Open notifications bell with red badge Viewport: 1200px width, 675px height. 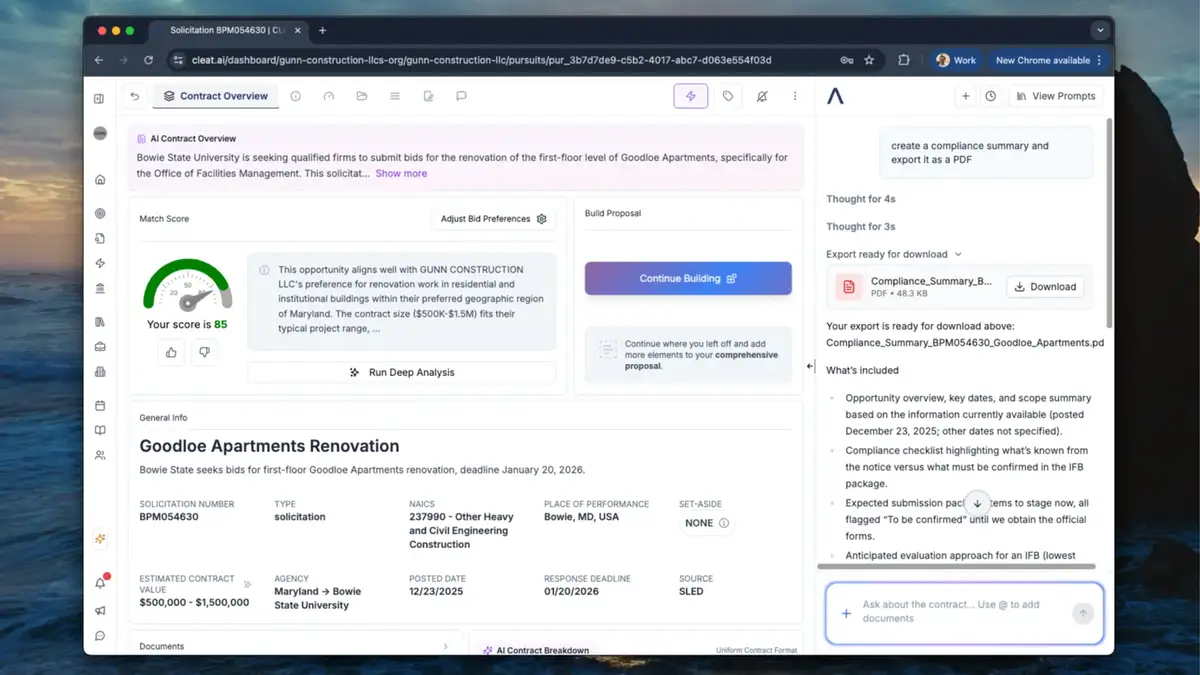point(100,583)
